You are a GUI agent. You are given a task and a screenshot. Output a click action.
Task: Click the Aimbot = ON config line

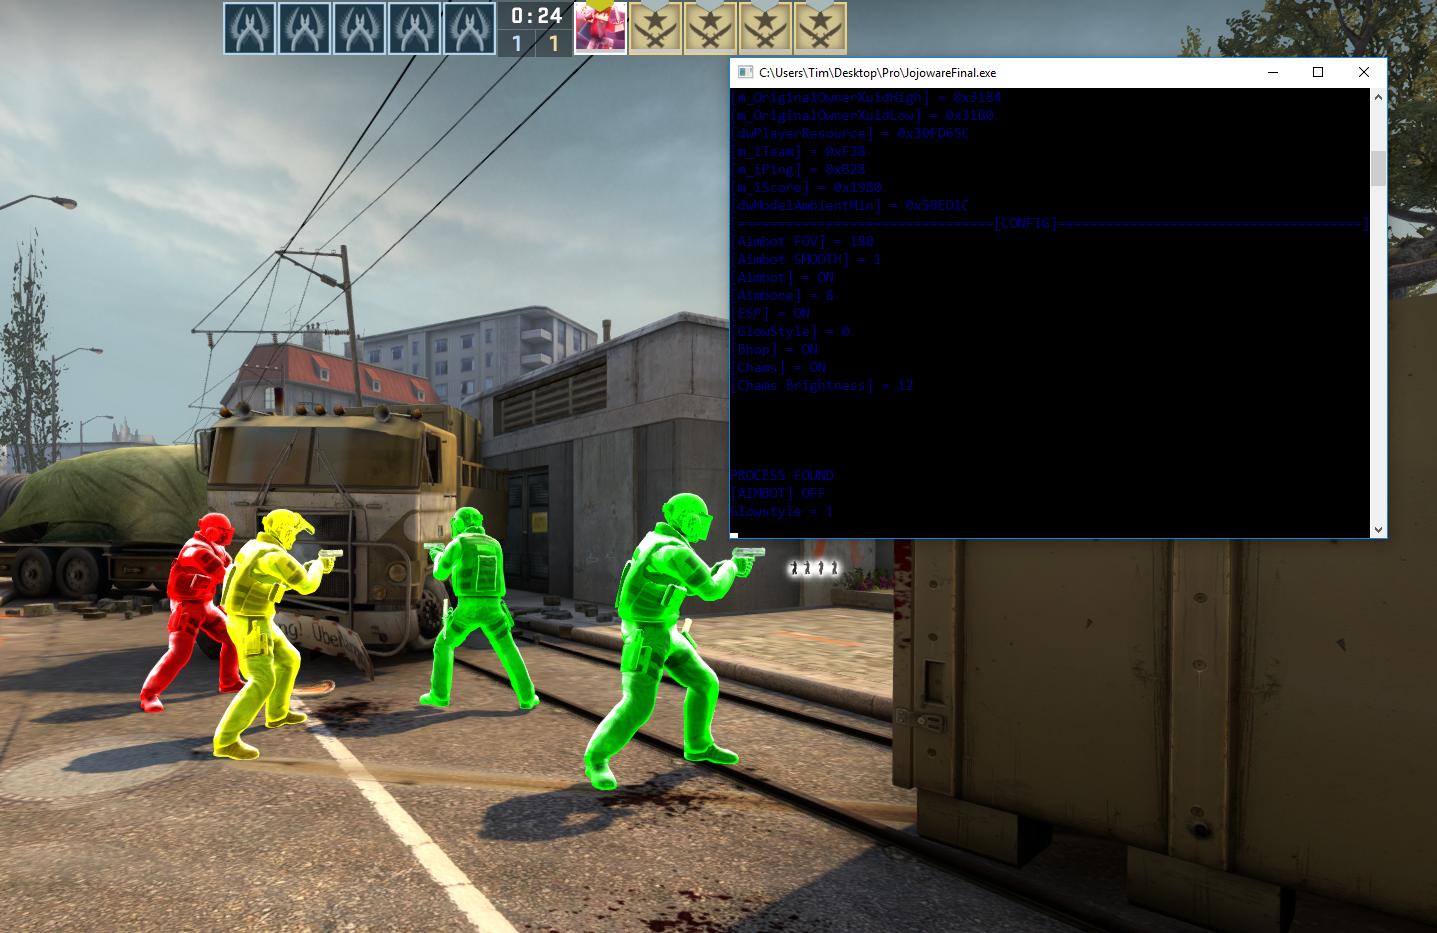784,278
